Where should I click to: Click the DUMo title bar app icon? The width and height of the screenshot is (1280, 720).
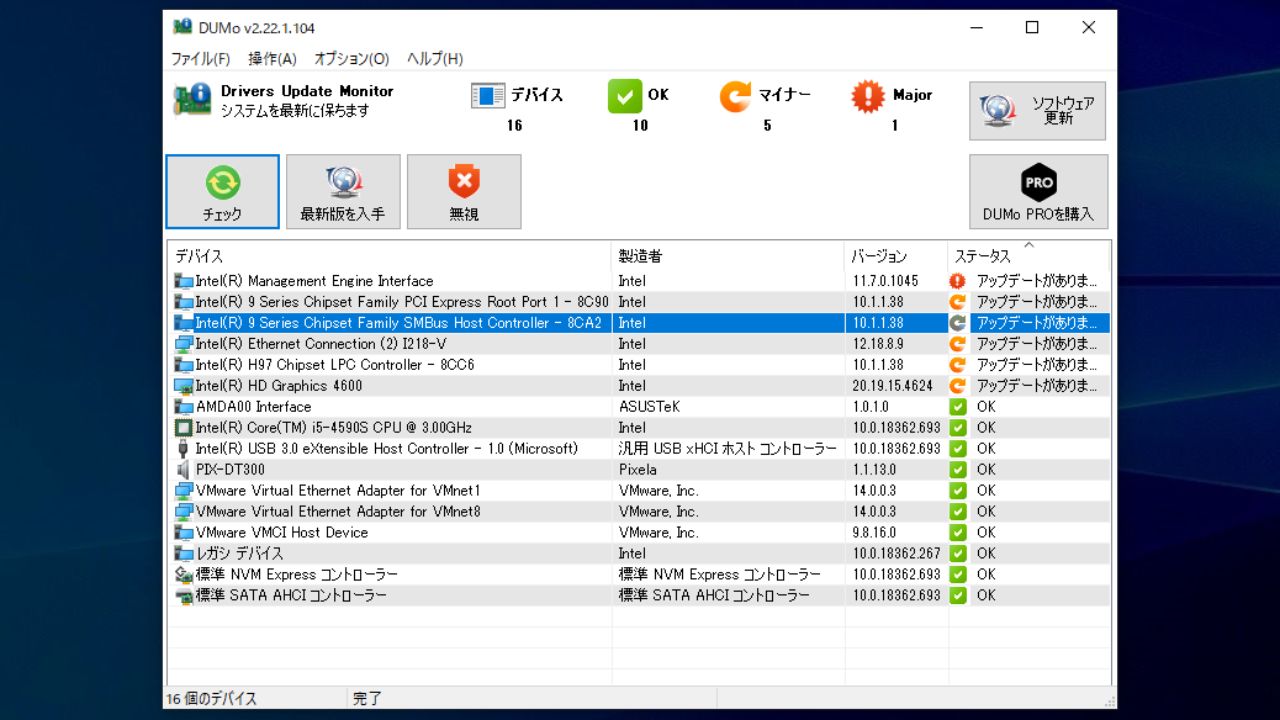pos(182,27)
